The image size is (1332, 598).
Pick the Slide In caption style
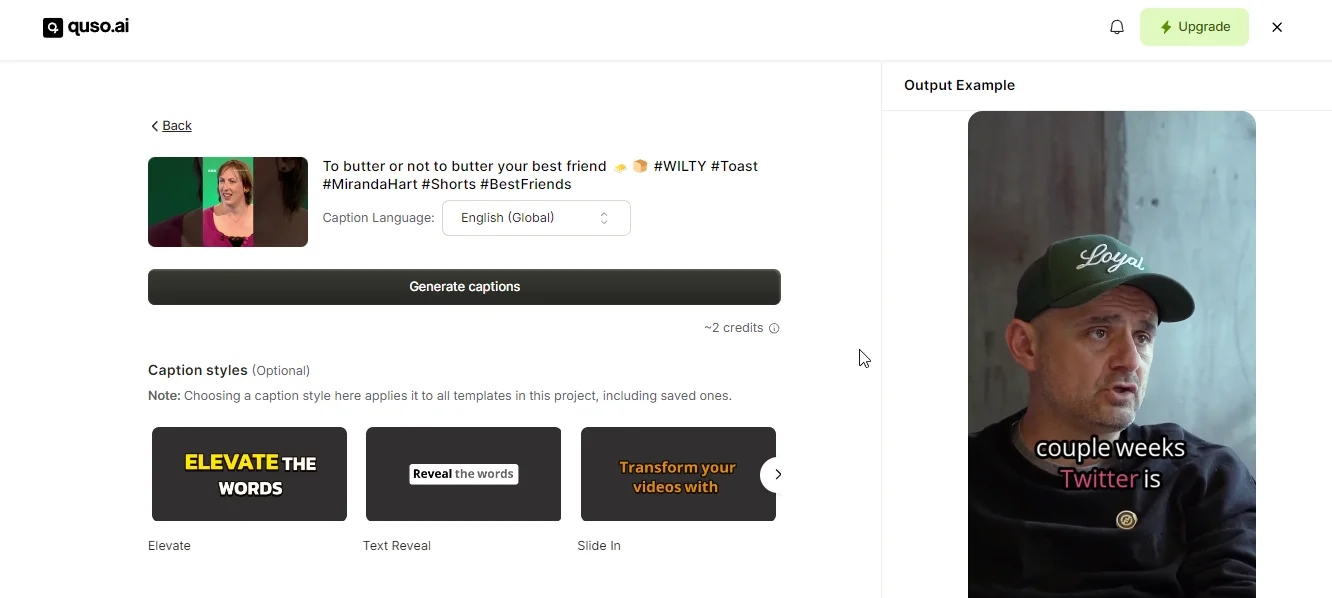(x=678, y=474)
